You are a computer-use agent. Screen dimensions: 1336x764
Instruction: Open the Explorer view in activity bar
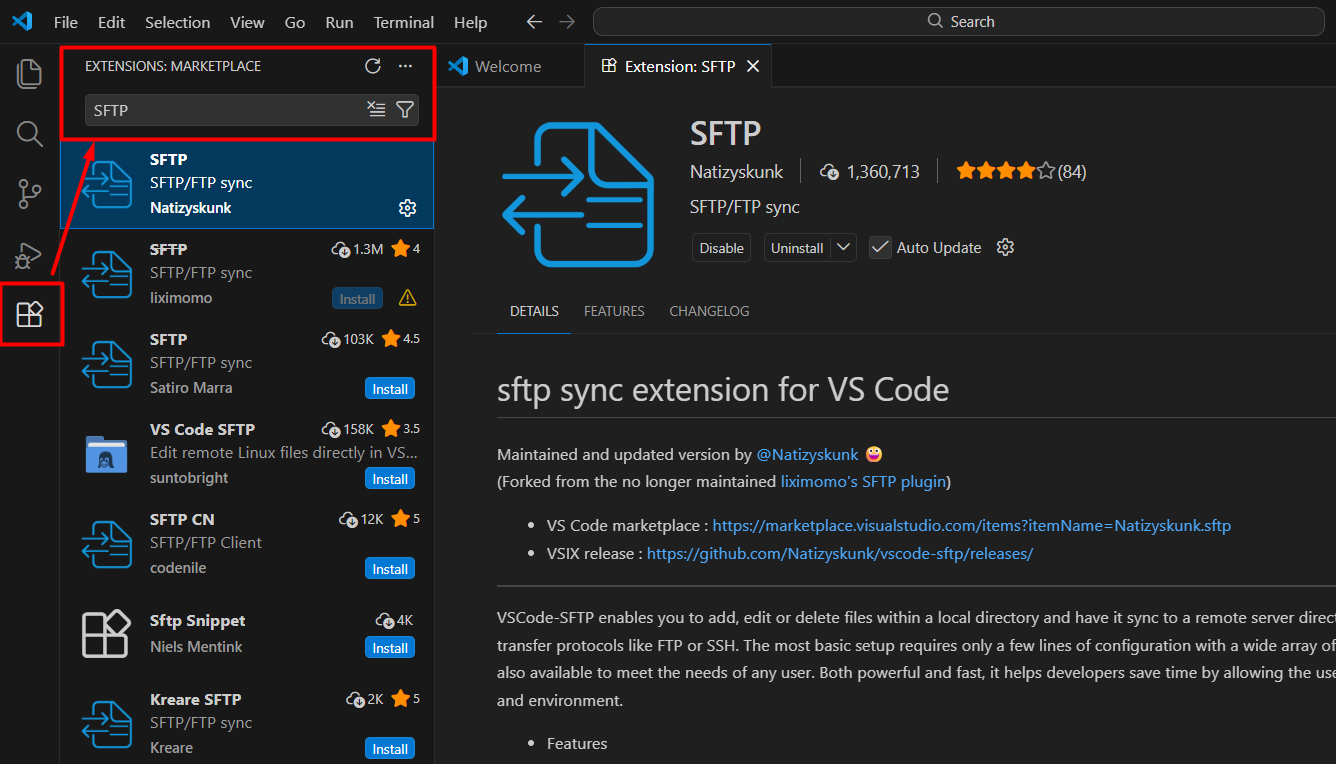click(30, 73)
